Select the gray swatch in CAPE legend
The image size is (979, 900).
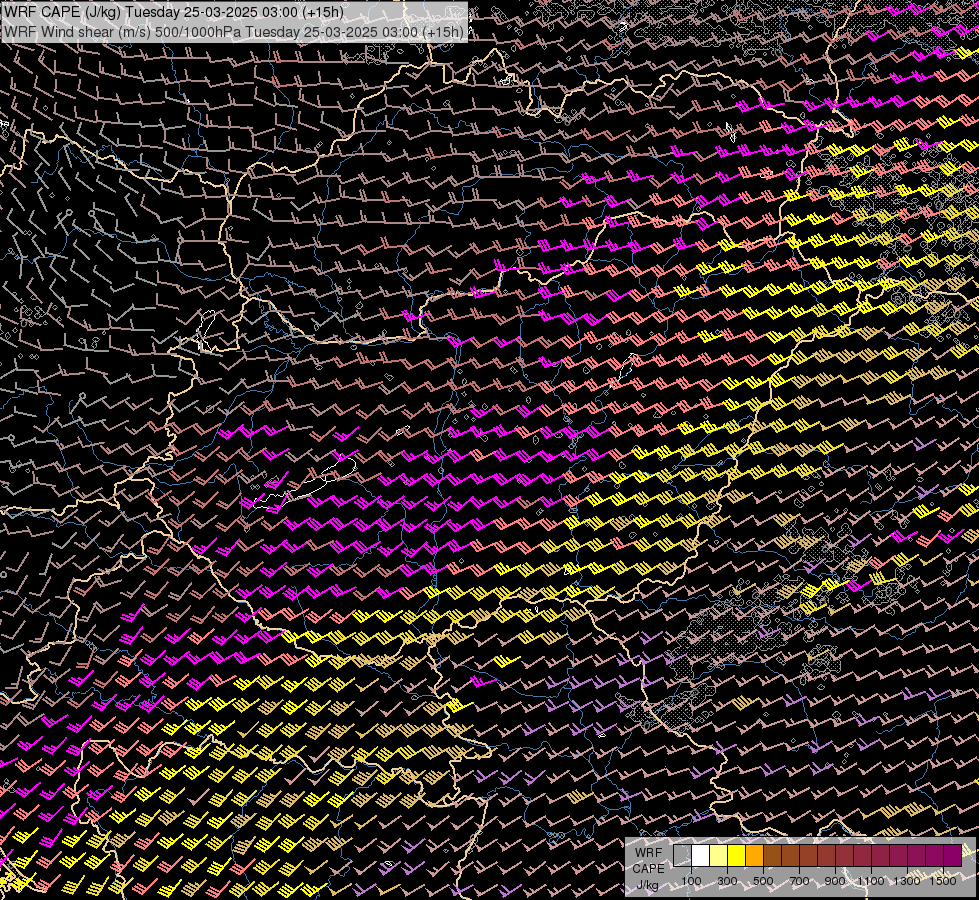tap(682, 855)
